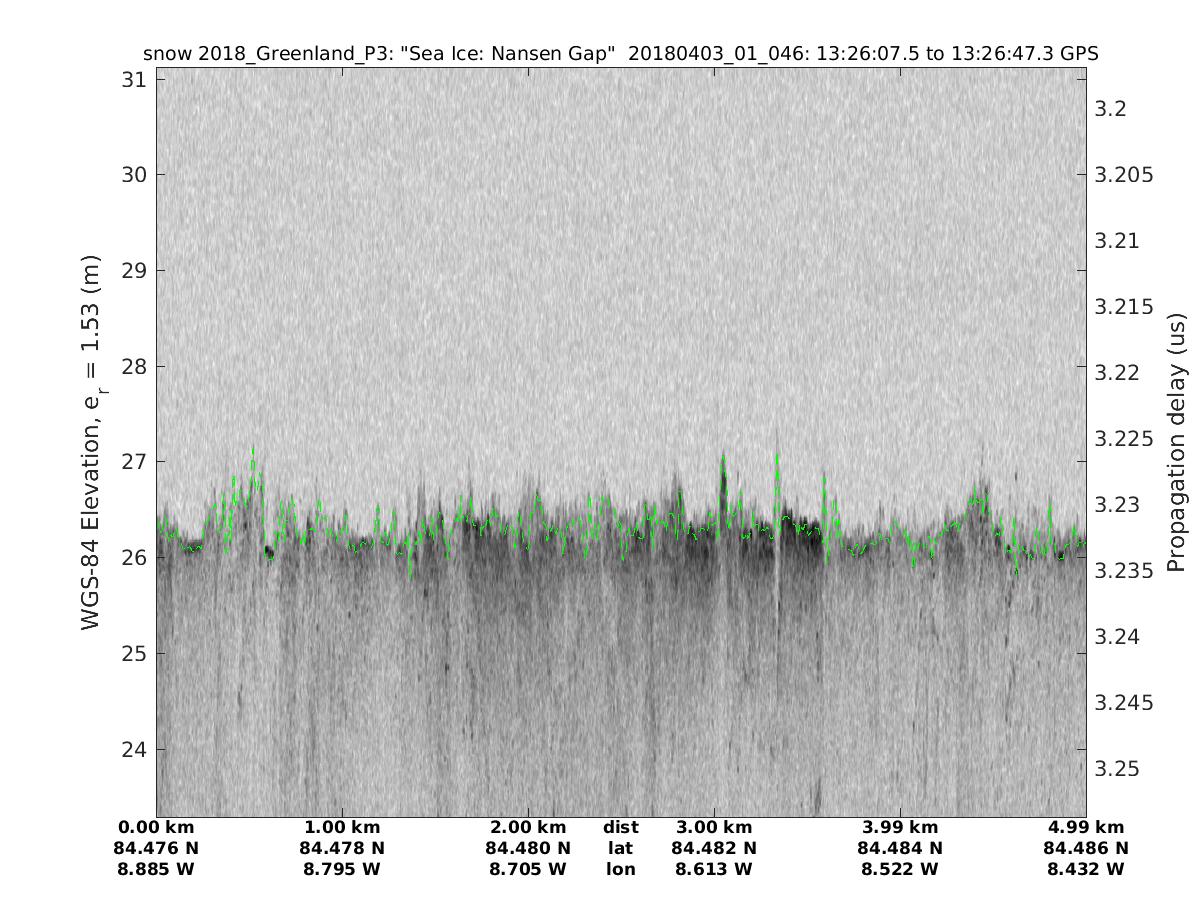Click the 3.235 propagation delay tick label
This screenshot has height=900, width=1200.
click(1125, 570)
